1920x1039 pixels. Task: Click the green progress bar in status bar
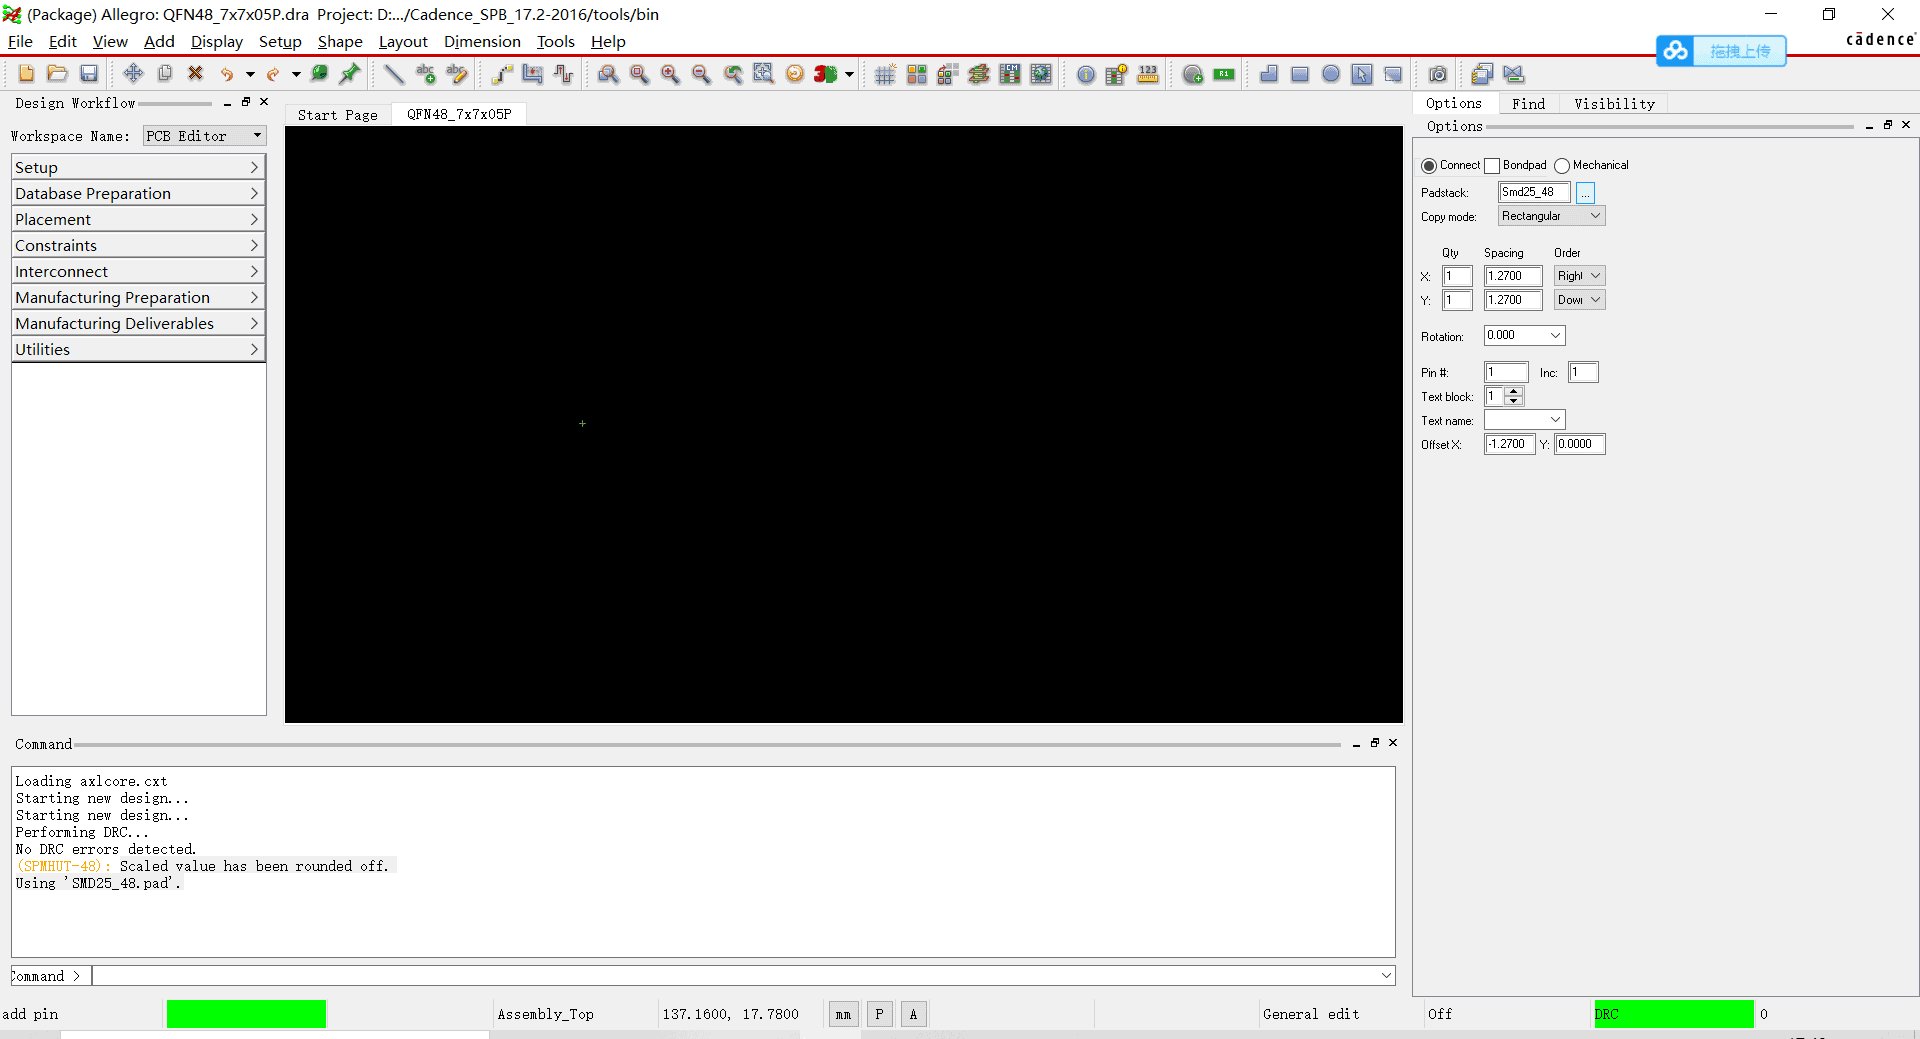click(x=246, y=1014)
